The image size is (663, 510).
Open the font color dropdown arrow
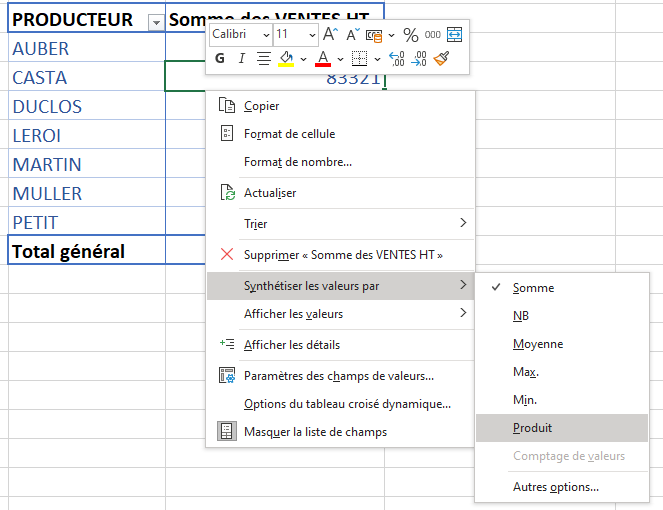point(339,59)
